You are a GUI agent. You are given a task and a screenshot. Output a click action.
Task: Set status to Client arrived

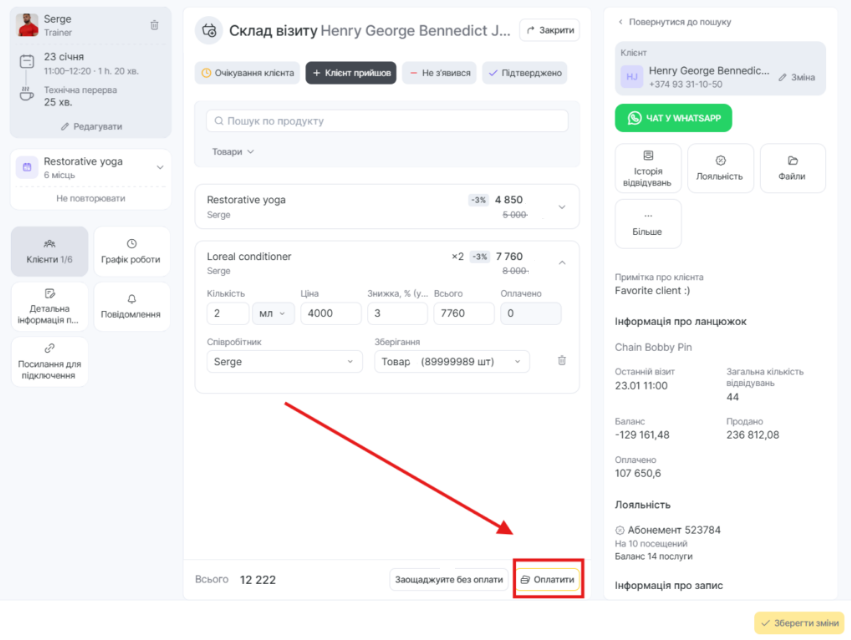point(350,73)
